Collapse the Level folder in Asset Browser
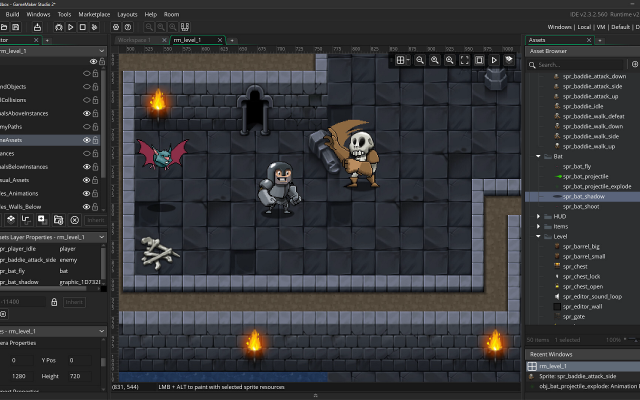640x400 pixels. [538, 236]
